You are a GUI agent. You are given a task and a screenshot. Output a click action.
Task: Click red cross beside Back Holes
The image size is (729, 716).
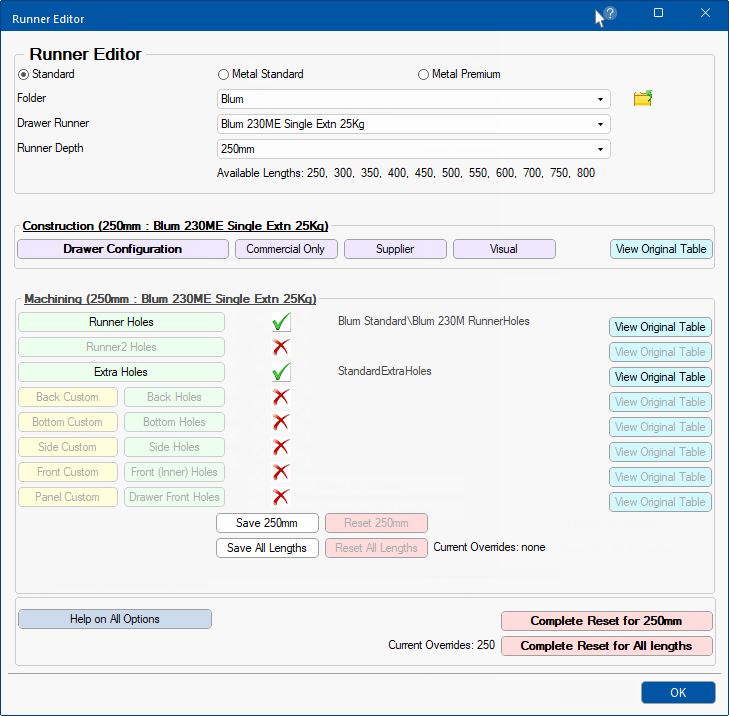pos(281,397)
